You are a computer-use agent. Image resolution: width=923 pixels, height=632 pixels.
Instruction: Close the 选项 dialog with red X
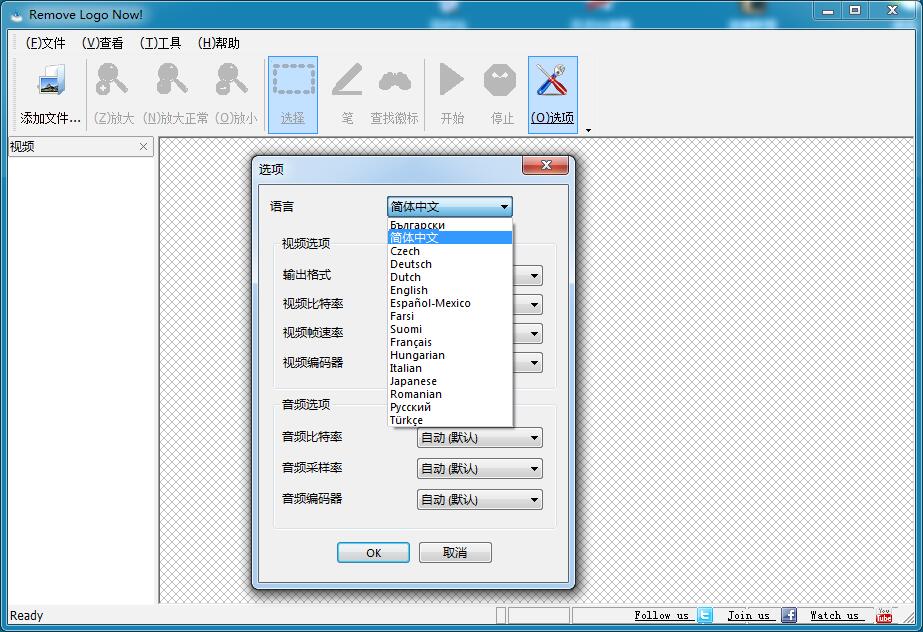point(546,165)
